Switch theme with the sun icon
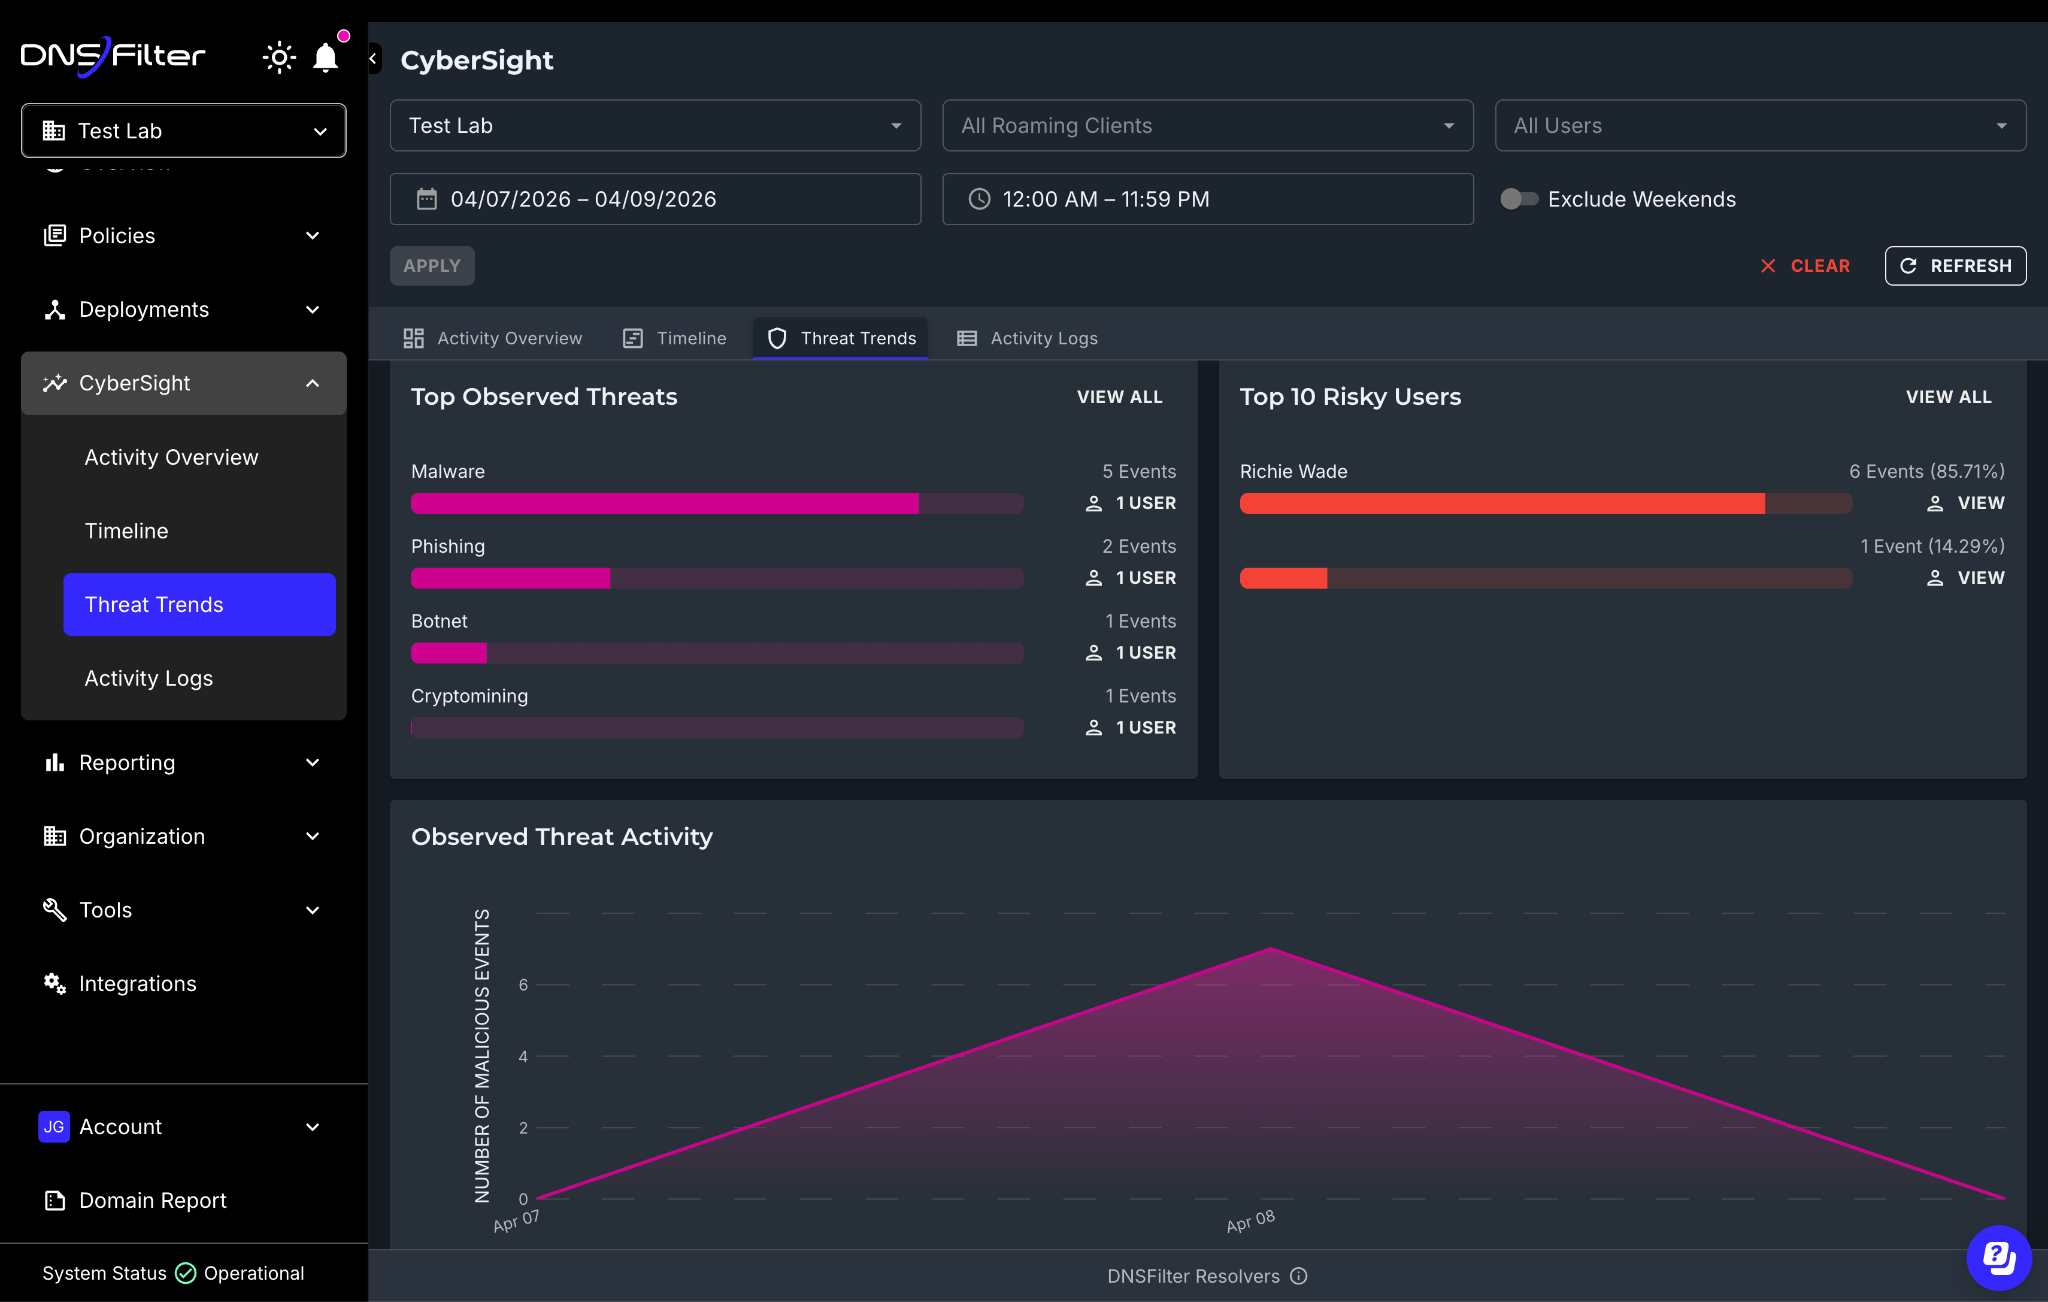The width and height of the screenshot is (2048, 1302). point(279,57)
